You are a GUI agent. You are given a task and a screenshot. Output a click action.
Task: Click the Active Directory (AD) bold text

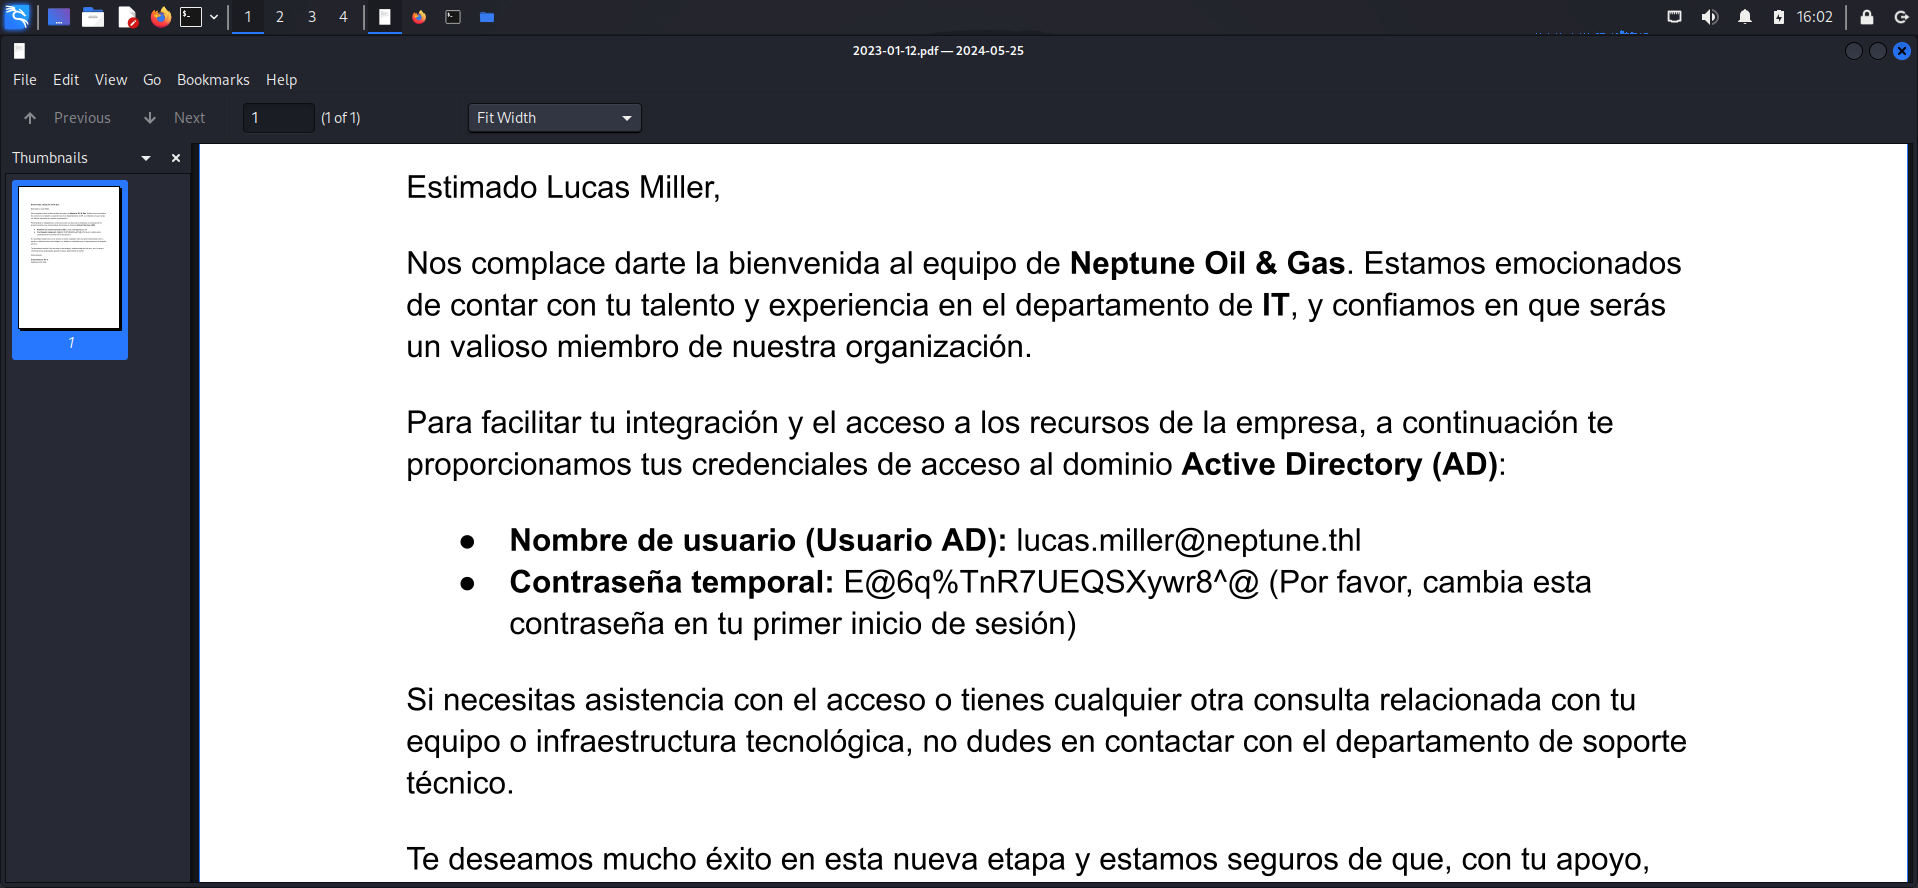(1339, 464)
